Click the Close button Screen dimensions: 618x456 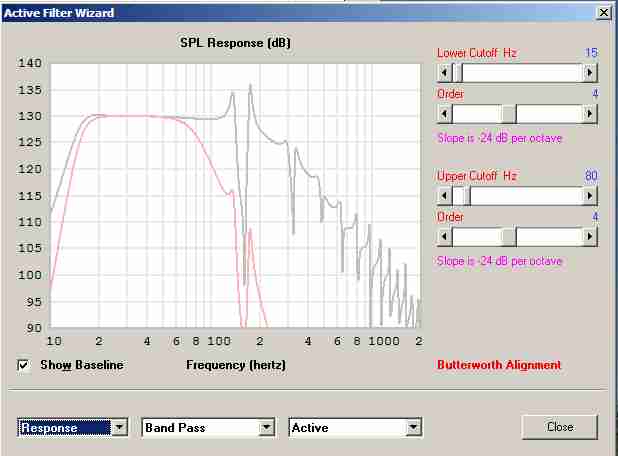coord(560,427)
